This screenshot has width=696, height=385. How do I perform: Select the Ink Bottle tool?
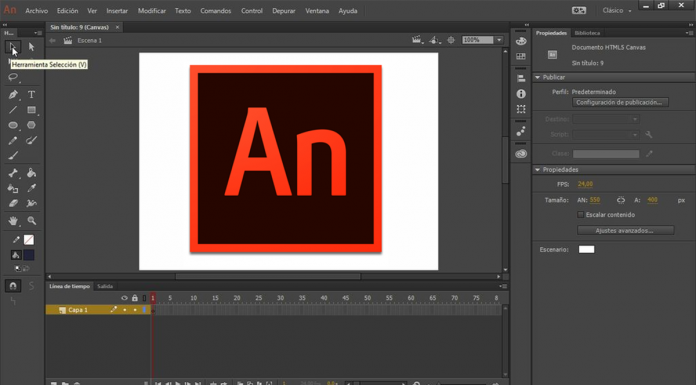coord(13,188)
